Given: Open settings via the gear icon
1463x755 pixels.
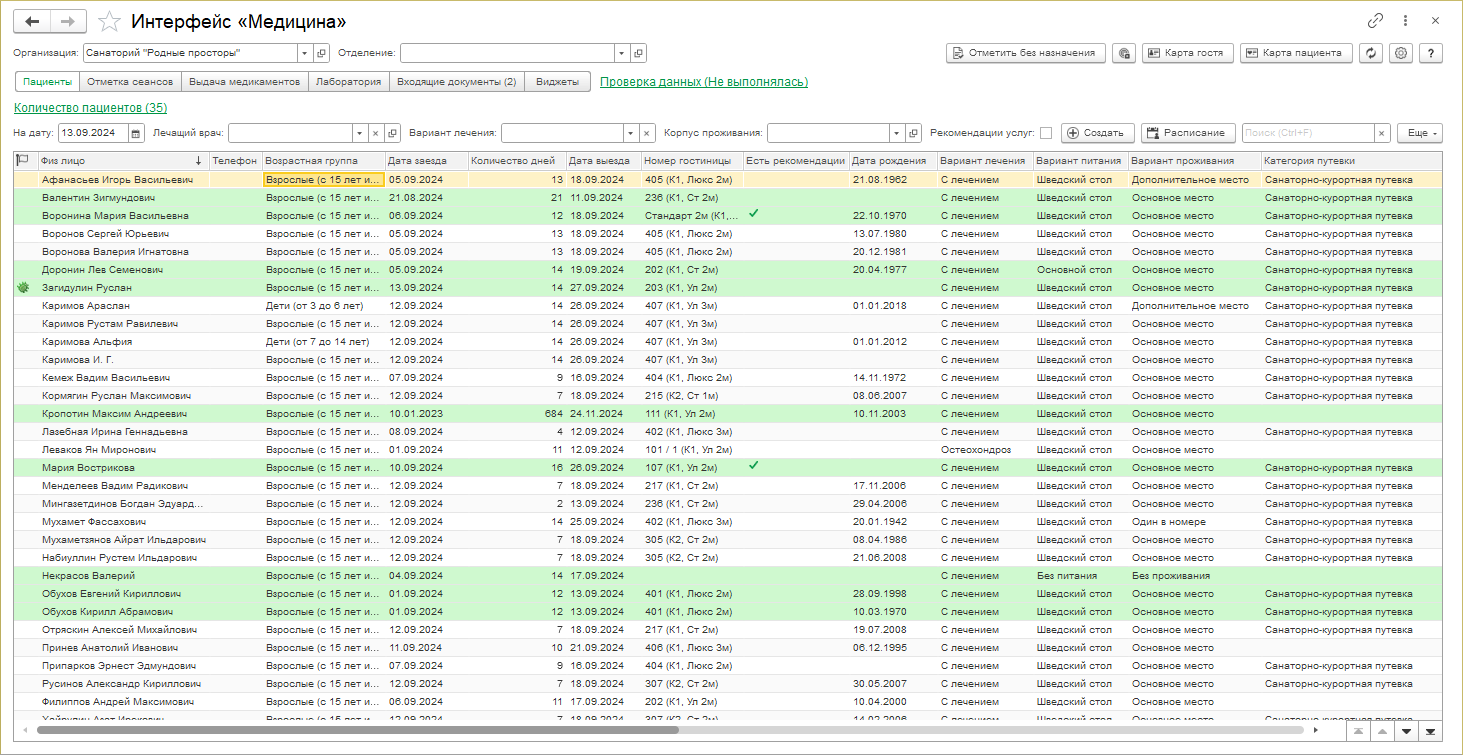Looking at the screenshot, I should [1401, 53].
